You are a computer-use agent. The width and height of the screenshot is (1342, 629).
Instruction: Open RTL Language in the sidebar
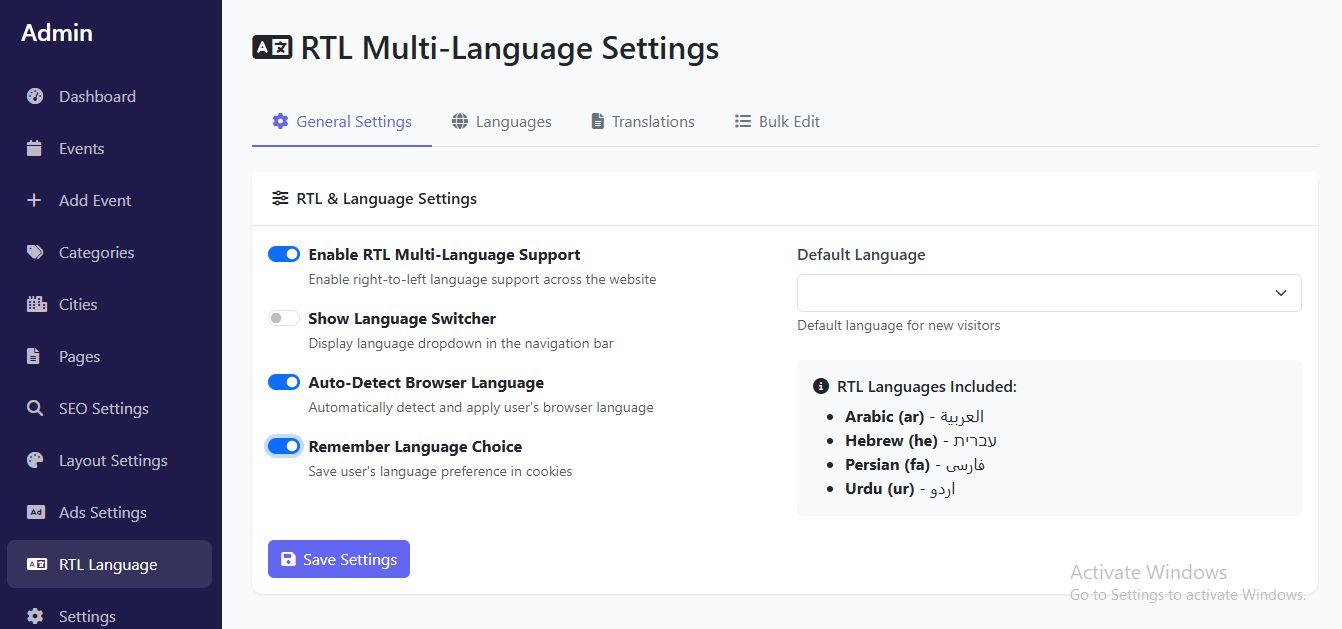click(x=108, y=565)
